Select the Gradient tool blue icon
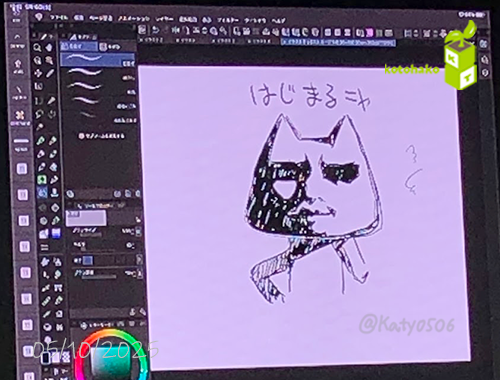The height and width of the screenshot is (380, 500). pos(56,233)
